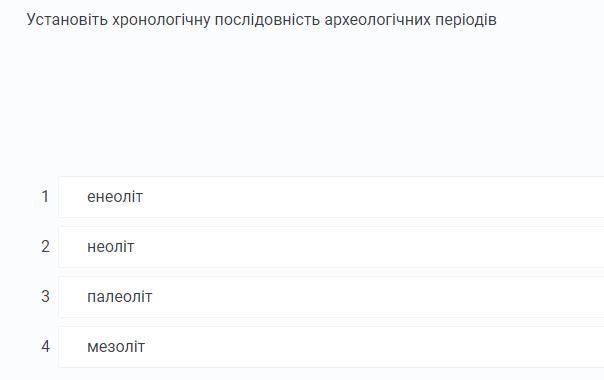
Task: Select the 'палеоліт' answer row
Action: [x=331, y=297]
